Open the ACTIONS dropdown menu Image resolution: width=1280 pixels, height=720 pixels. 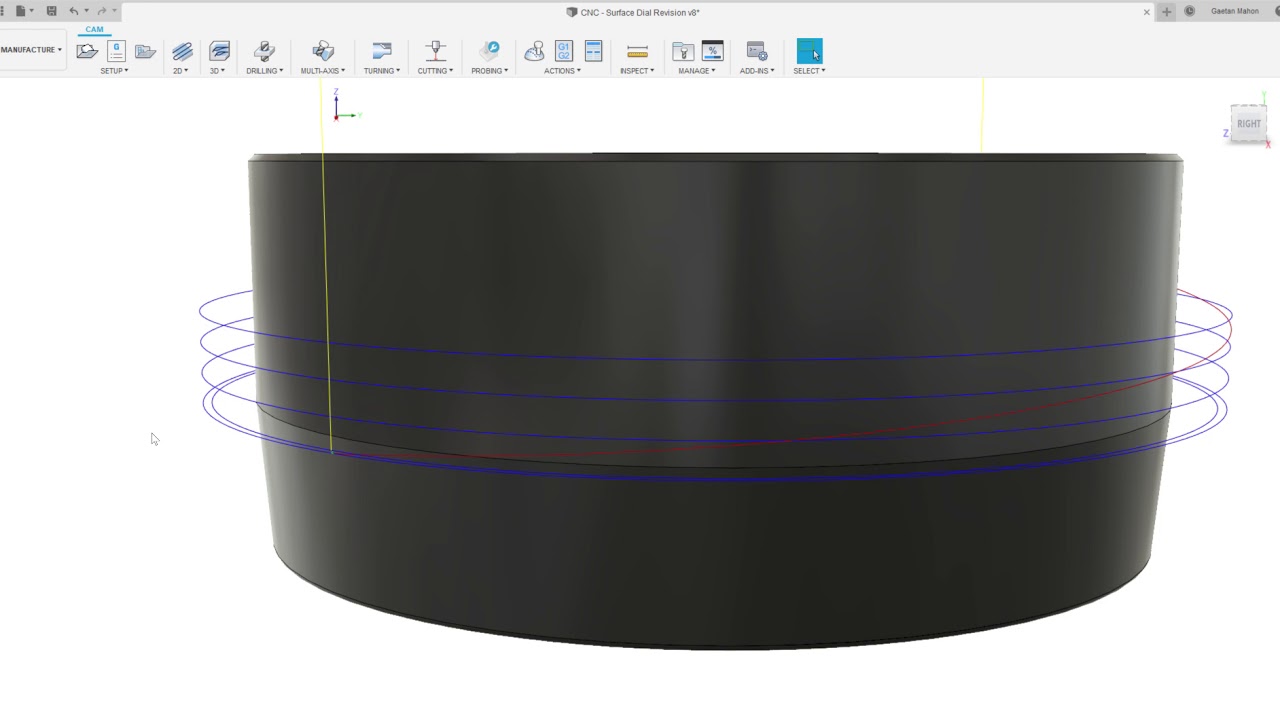pos(562,71)
